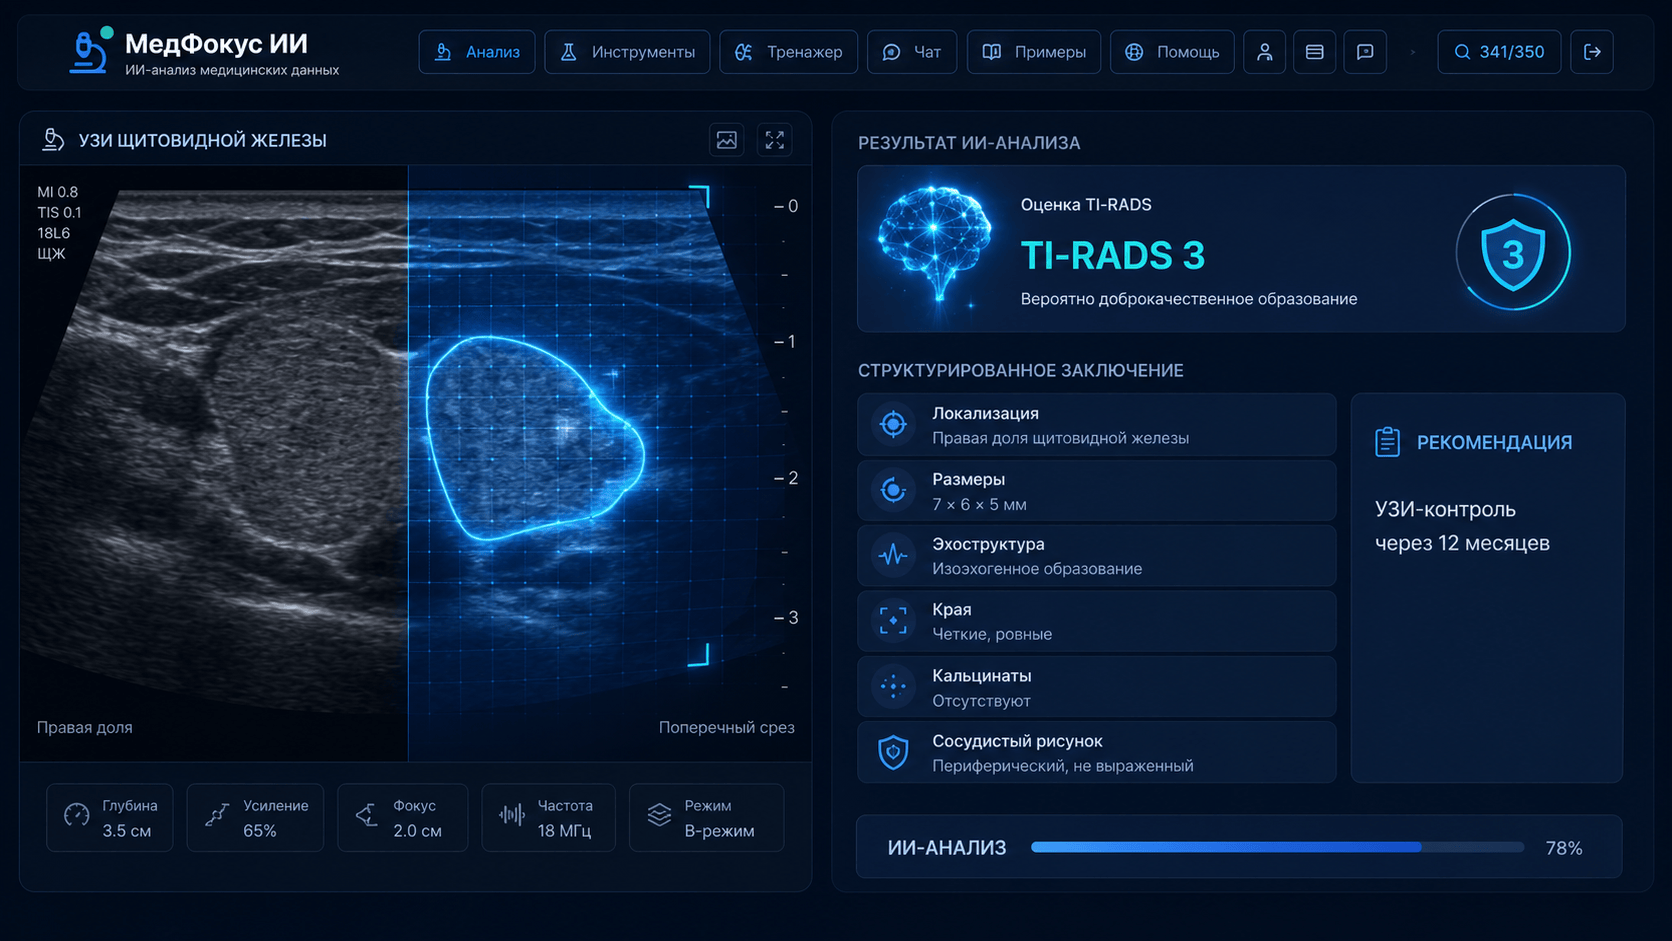The height and width of the screenshot is (941, 1672).
Task: Open the user profile icon
Action: [x=1264, y=52]
